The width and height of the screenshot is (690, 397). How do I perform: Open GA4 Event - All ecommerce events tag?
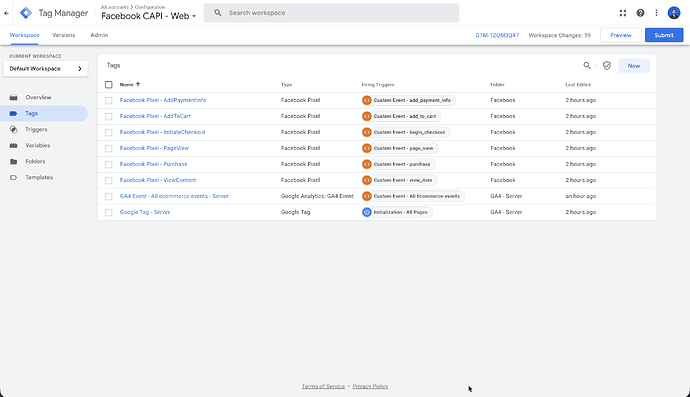(x=174, y=196)
